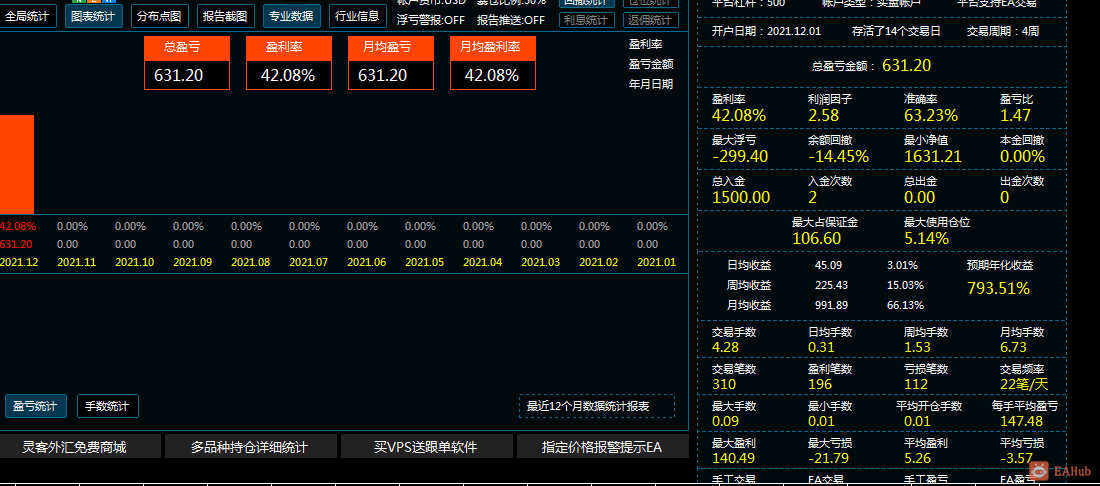Click 买VPS送跟单软件 button
Image resolution: width=1100 pixels, height=486 pixels.
pyautogui.click(x=427, y=446)
